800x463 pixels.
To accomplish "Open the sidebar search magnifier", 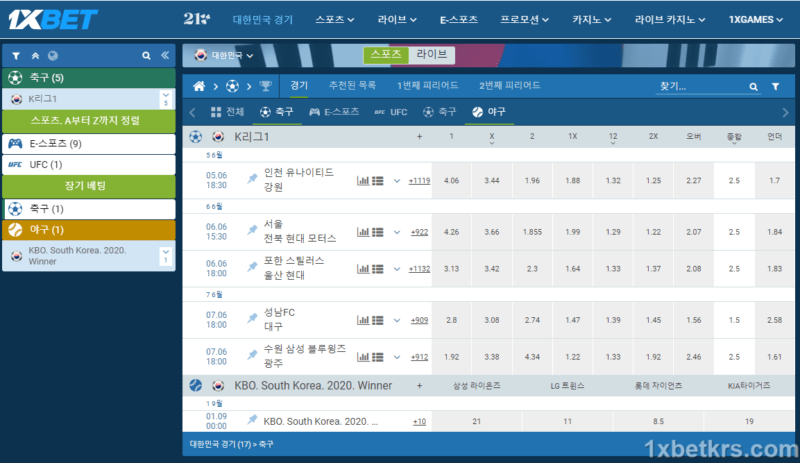I will coord(146,56).
